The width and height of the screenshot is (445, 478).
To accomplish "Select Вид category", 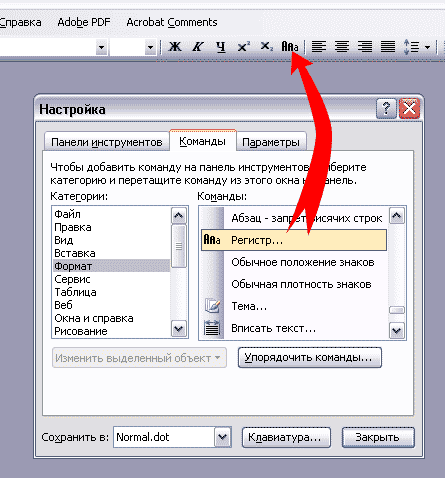I will 111,240.
